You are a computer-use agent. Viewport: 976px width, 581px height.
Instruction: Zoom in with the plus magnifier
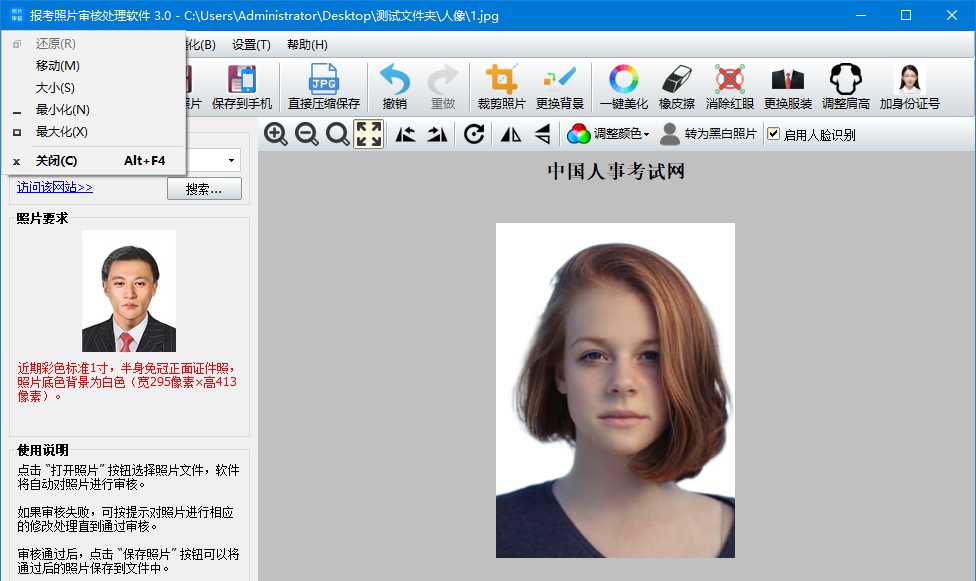pos(276,134)
